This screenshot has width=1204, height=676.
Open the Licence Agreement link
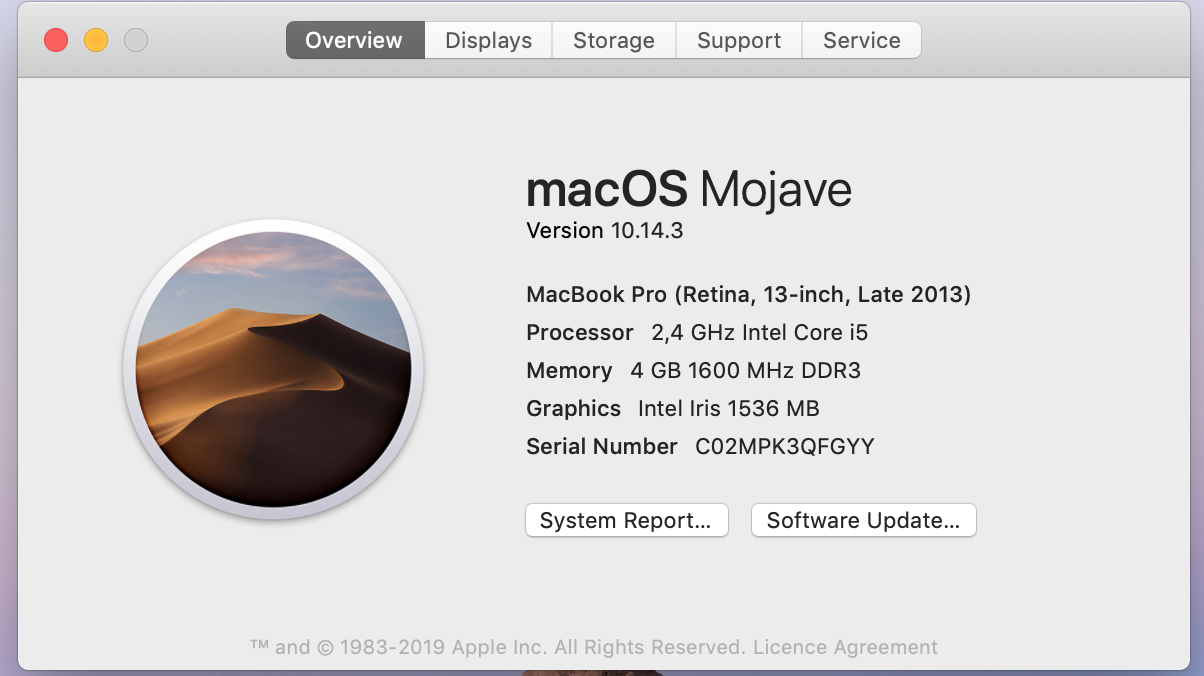click(x=845, y=647)
